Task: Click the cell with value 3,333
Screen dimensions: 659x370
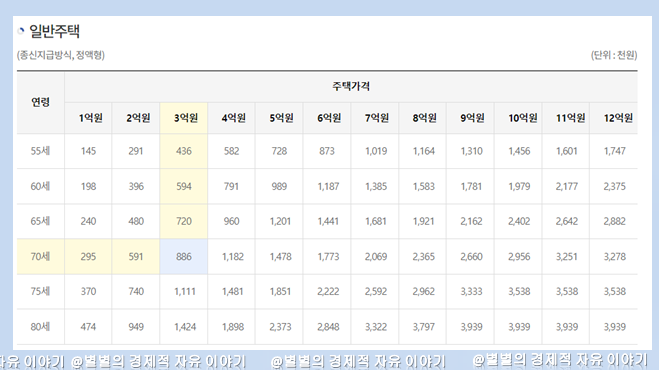Action: 470,291
